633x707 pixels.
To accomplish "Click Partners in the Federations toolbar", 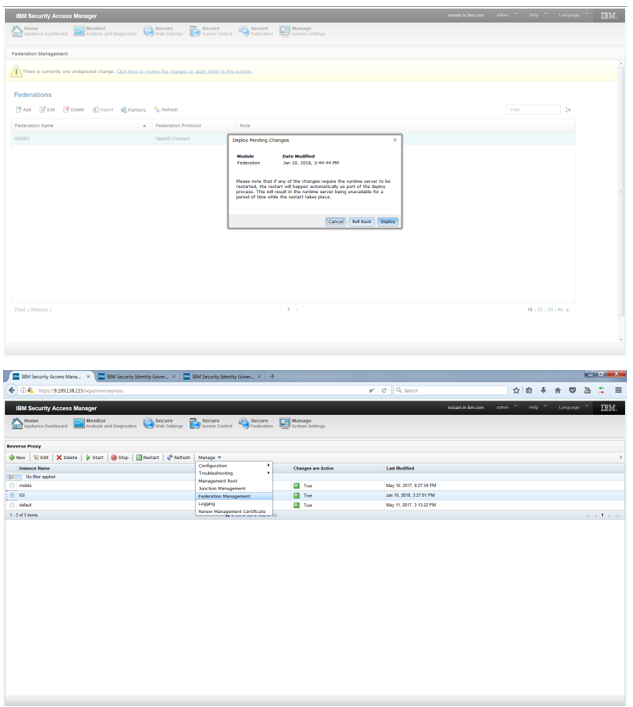I will click(133, 110).
